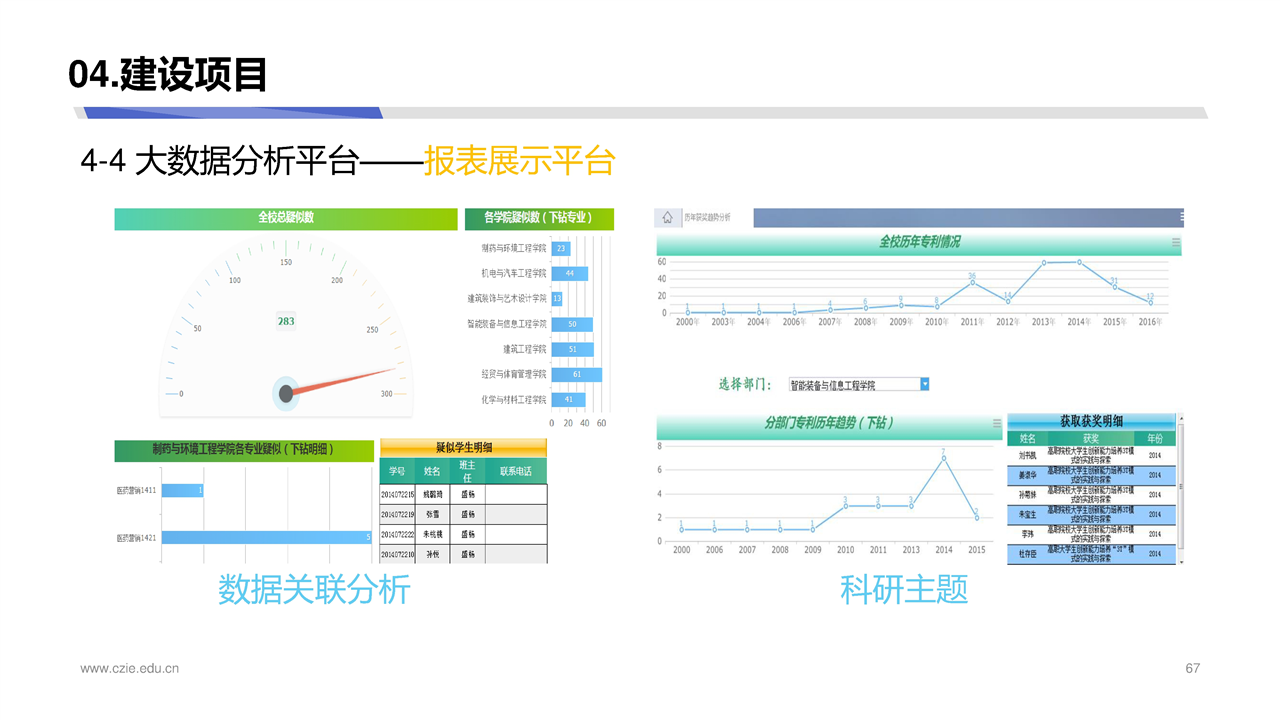This screenshot has width=1280, height=720.
Task: Click top-right menu icon of dashboard bar
Action: [x=1182, y=217]
